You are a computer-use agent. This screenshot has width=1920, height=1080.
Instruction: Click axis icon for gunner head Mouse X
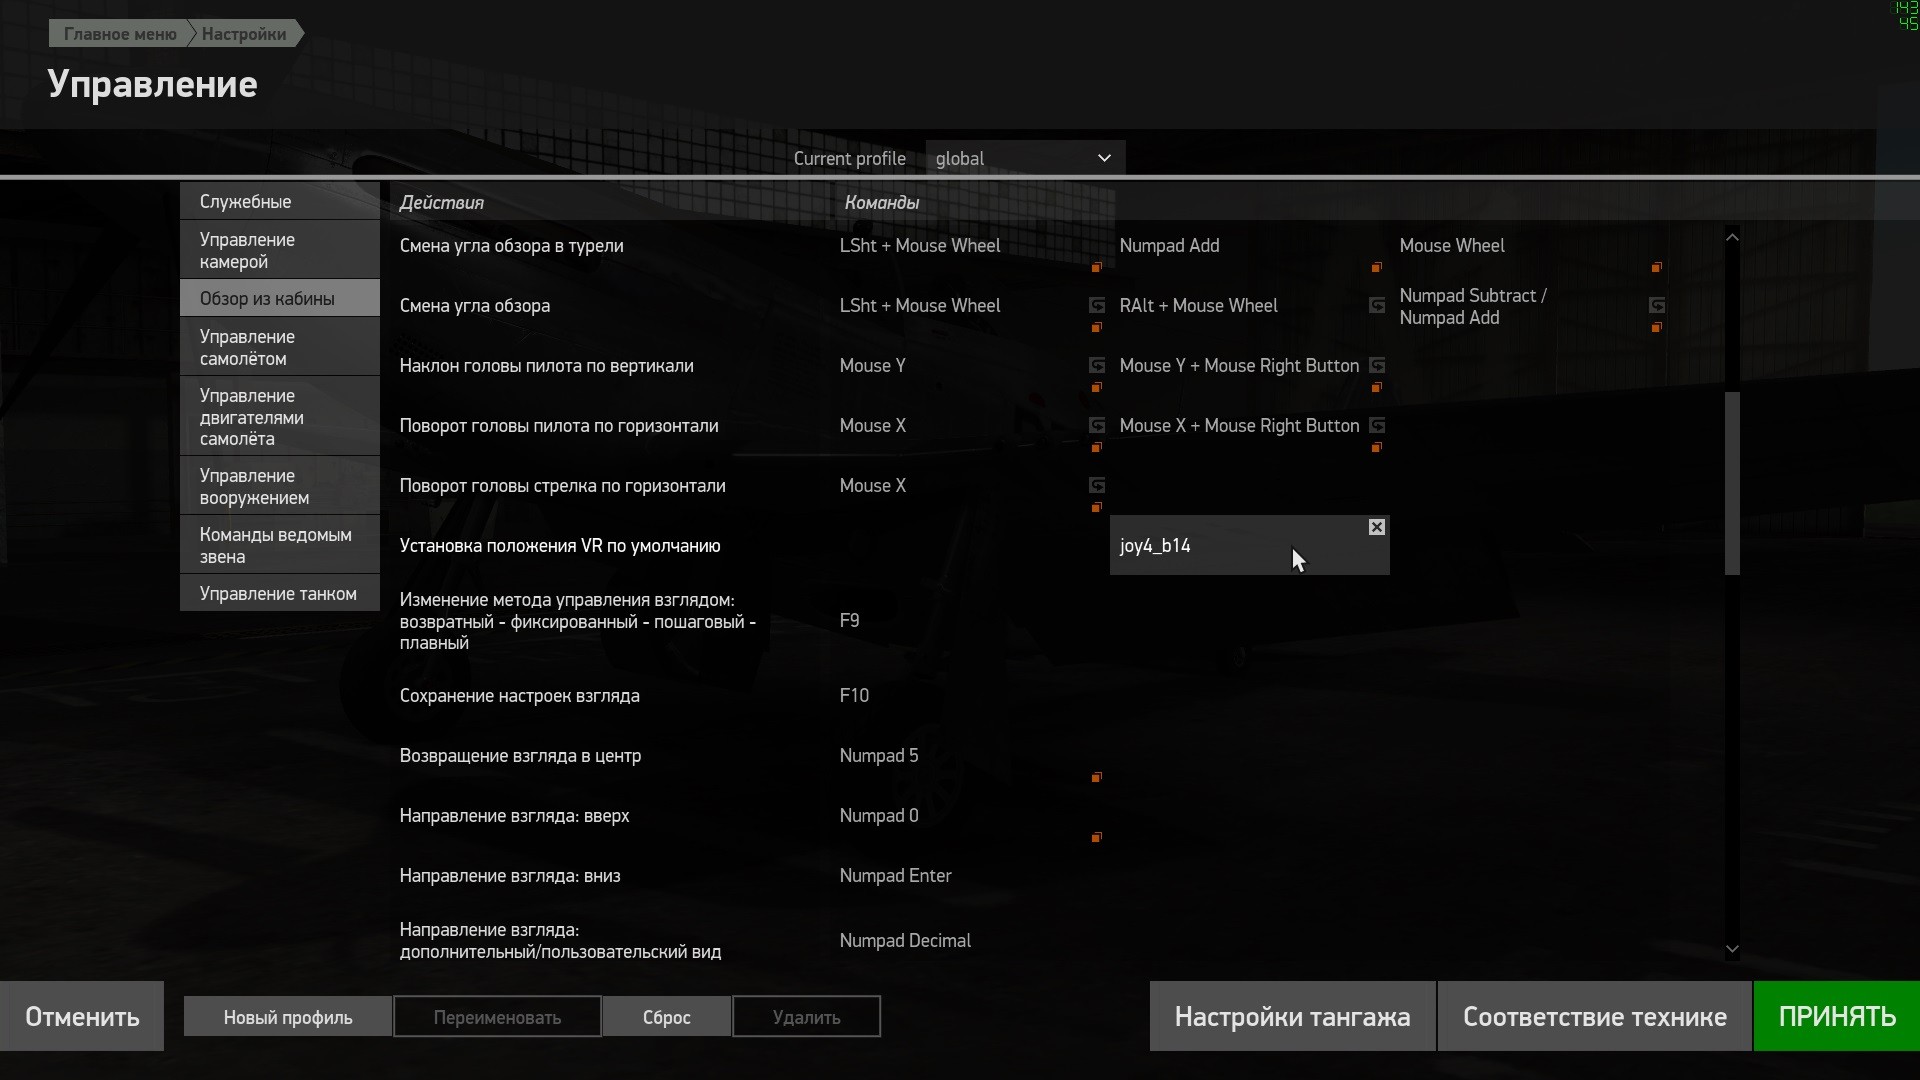click(x=1097, y=485)
